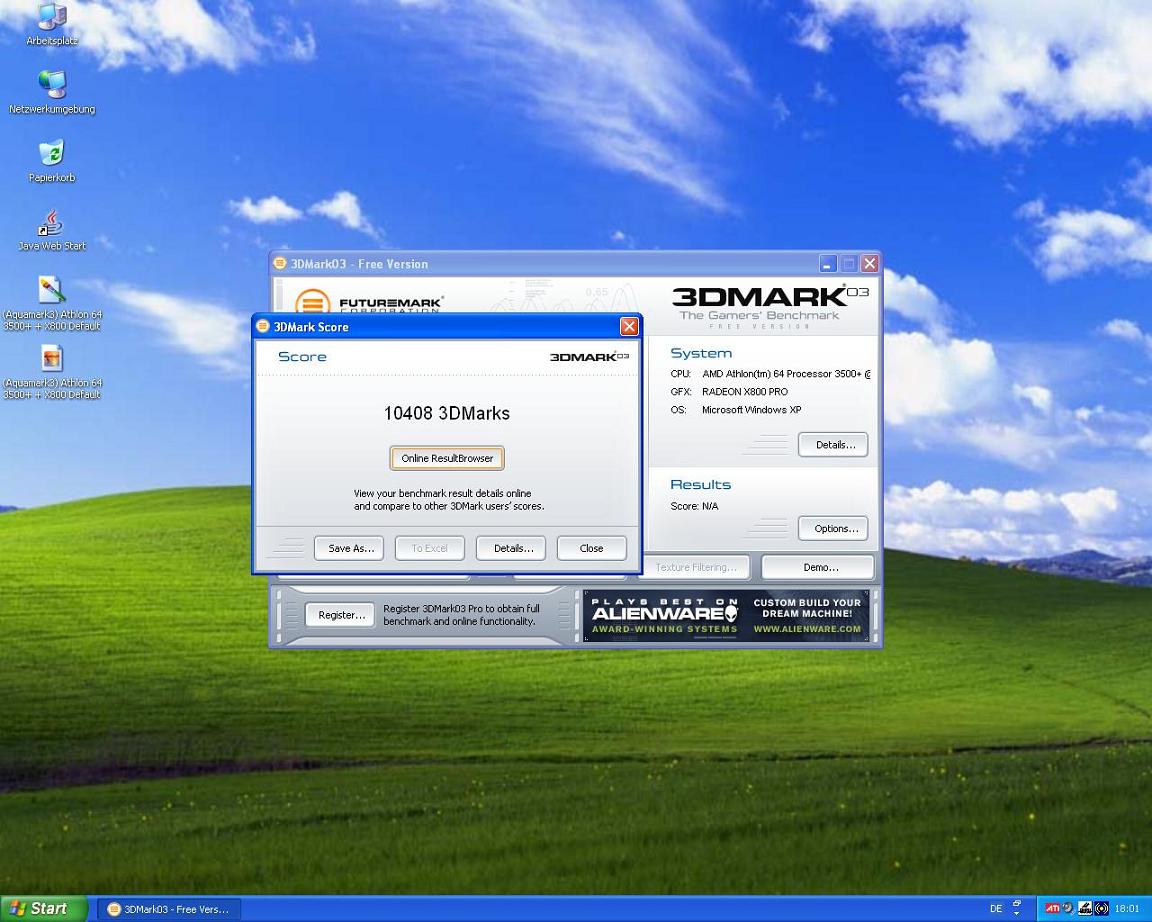Click the Score: N/A results text
The image size is (1152, 922).
tap(694, 506)
